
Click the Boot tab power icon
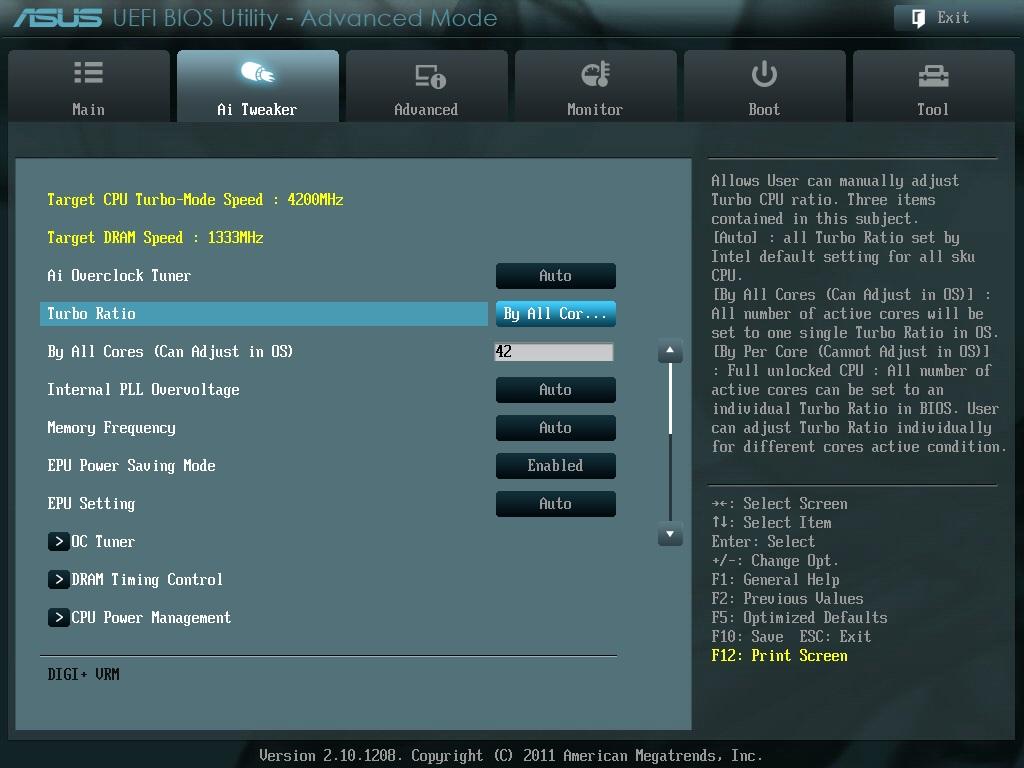pyautogui.click(x=764, y=74)
